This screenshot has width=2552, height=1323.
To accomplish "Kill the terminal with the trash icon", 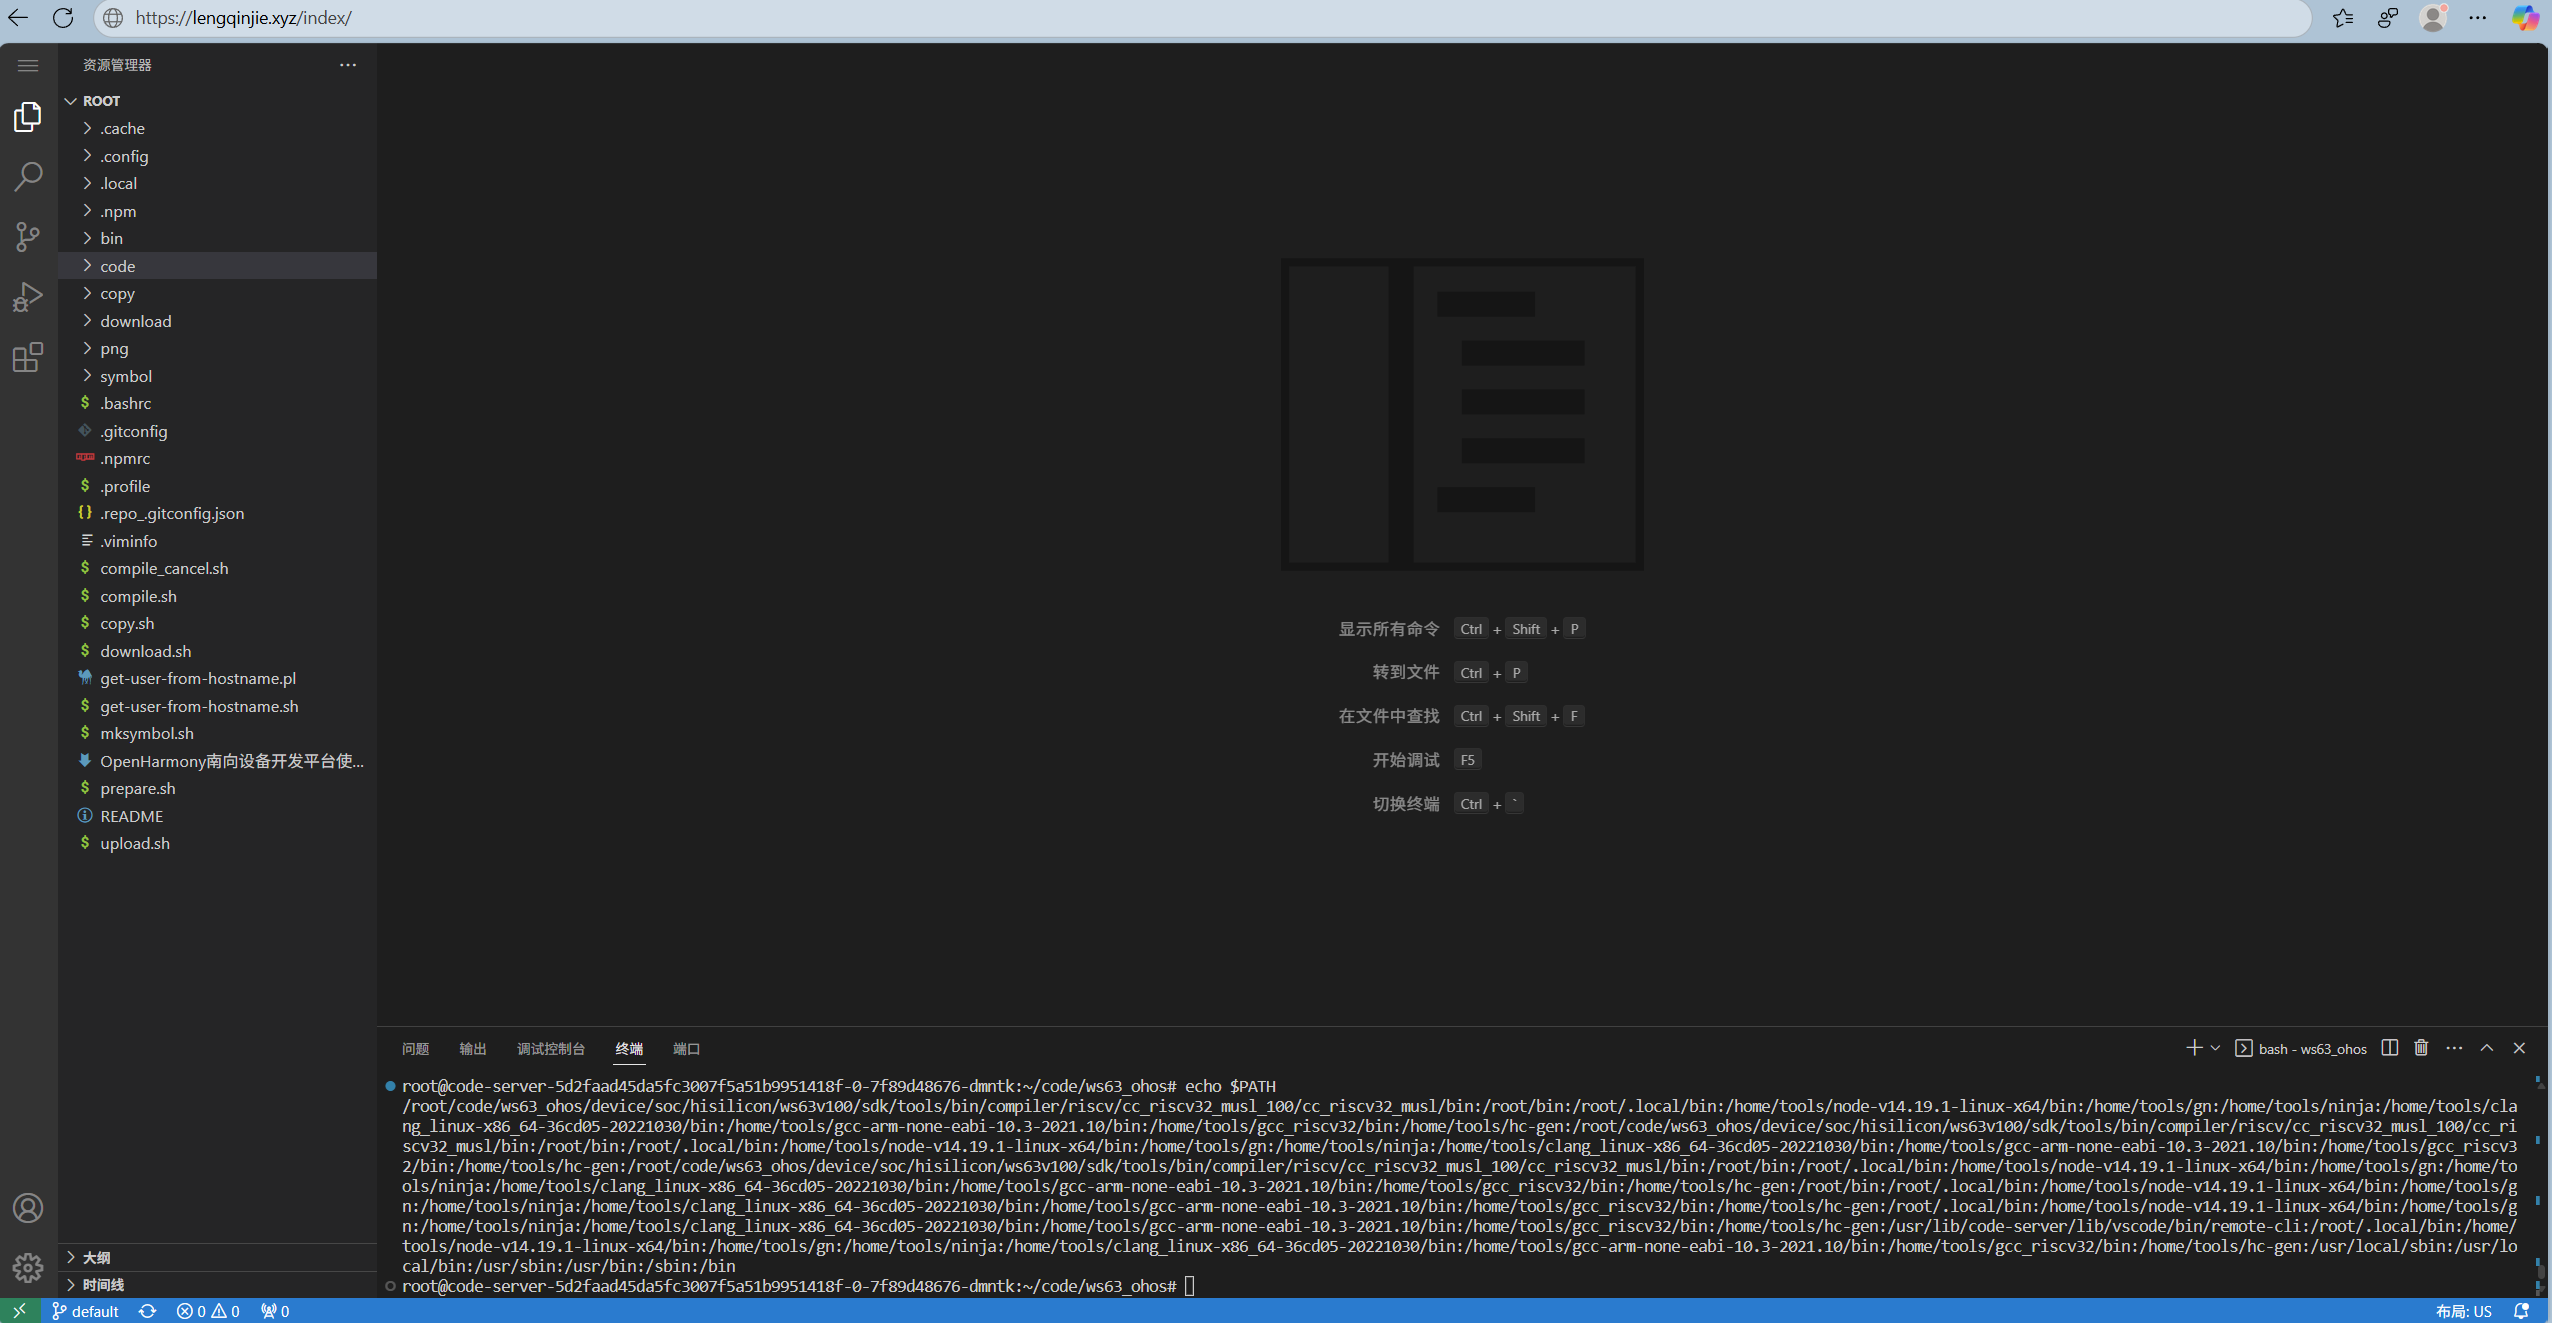I will pos(2421,1048).
